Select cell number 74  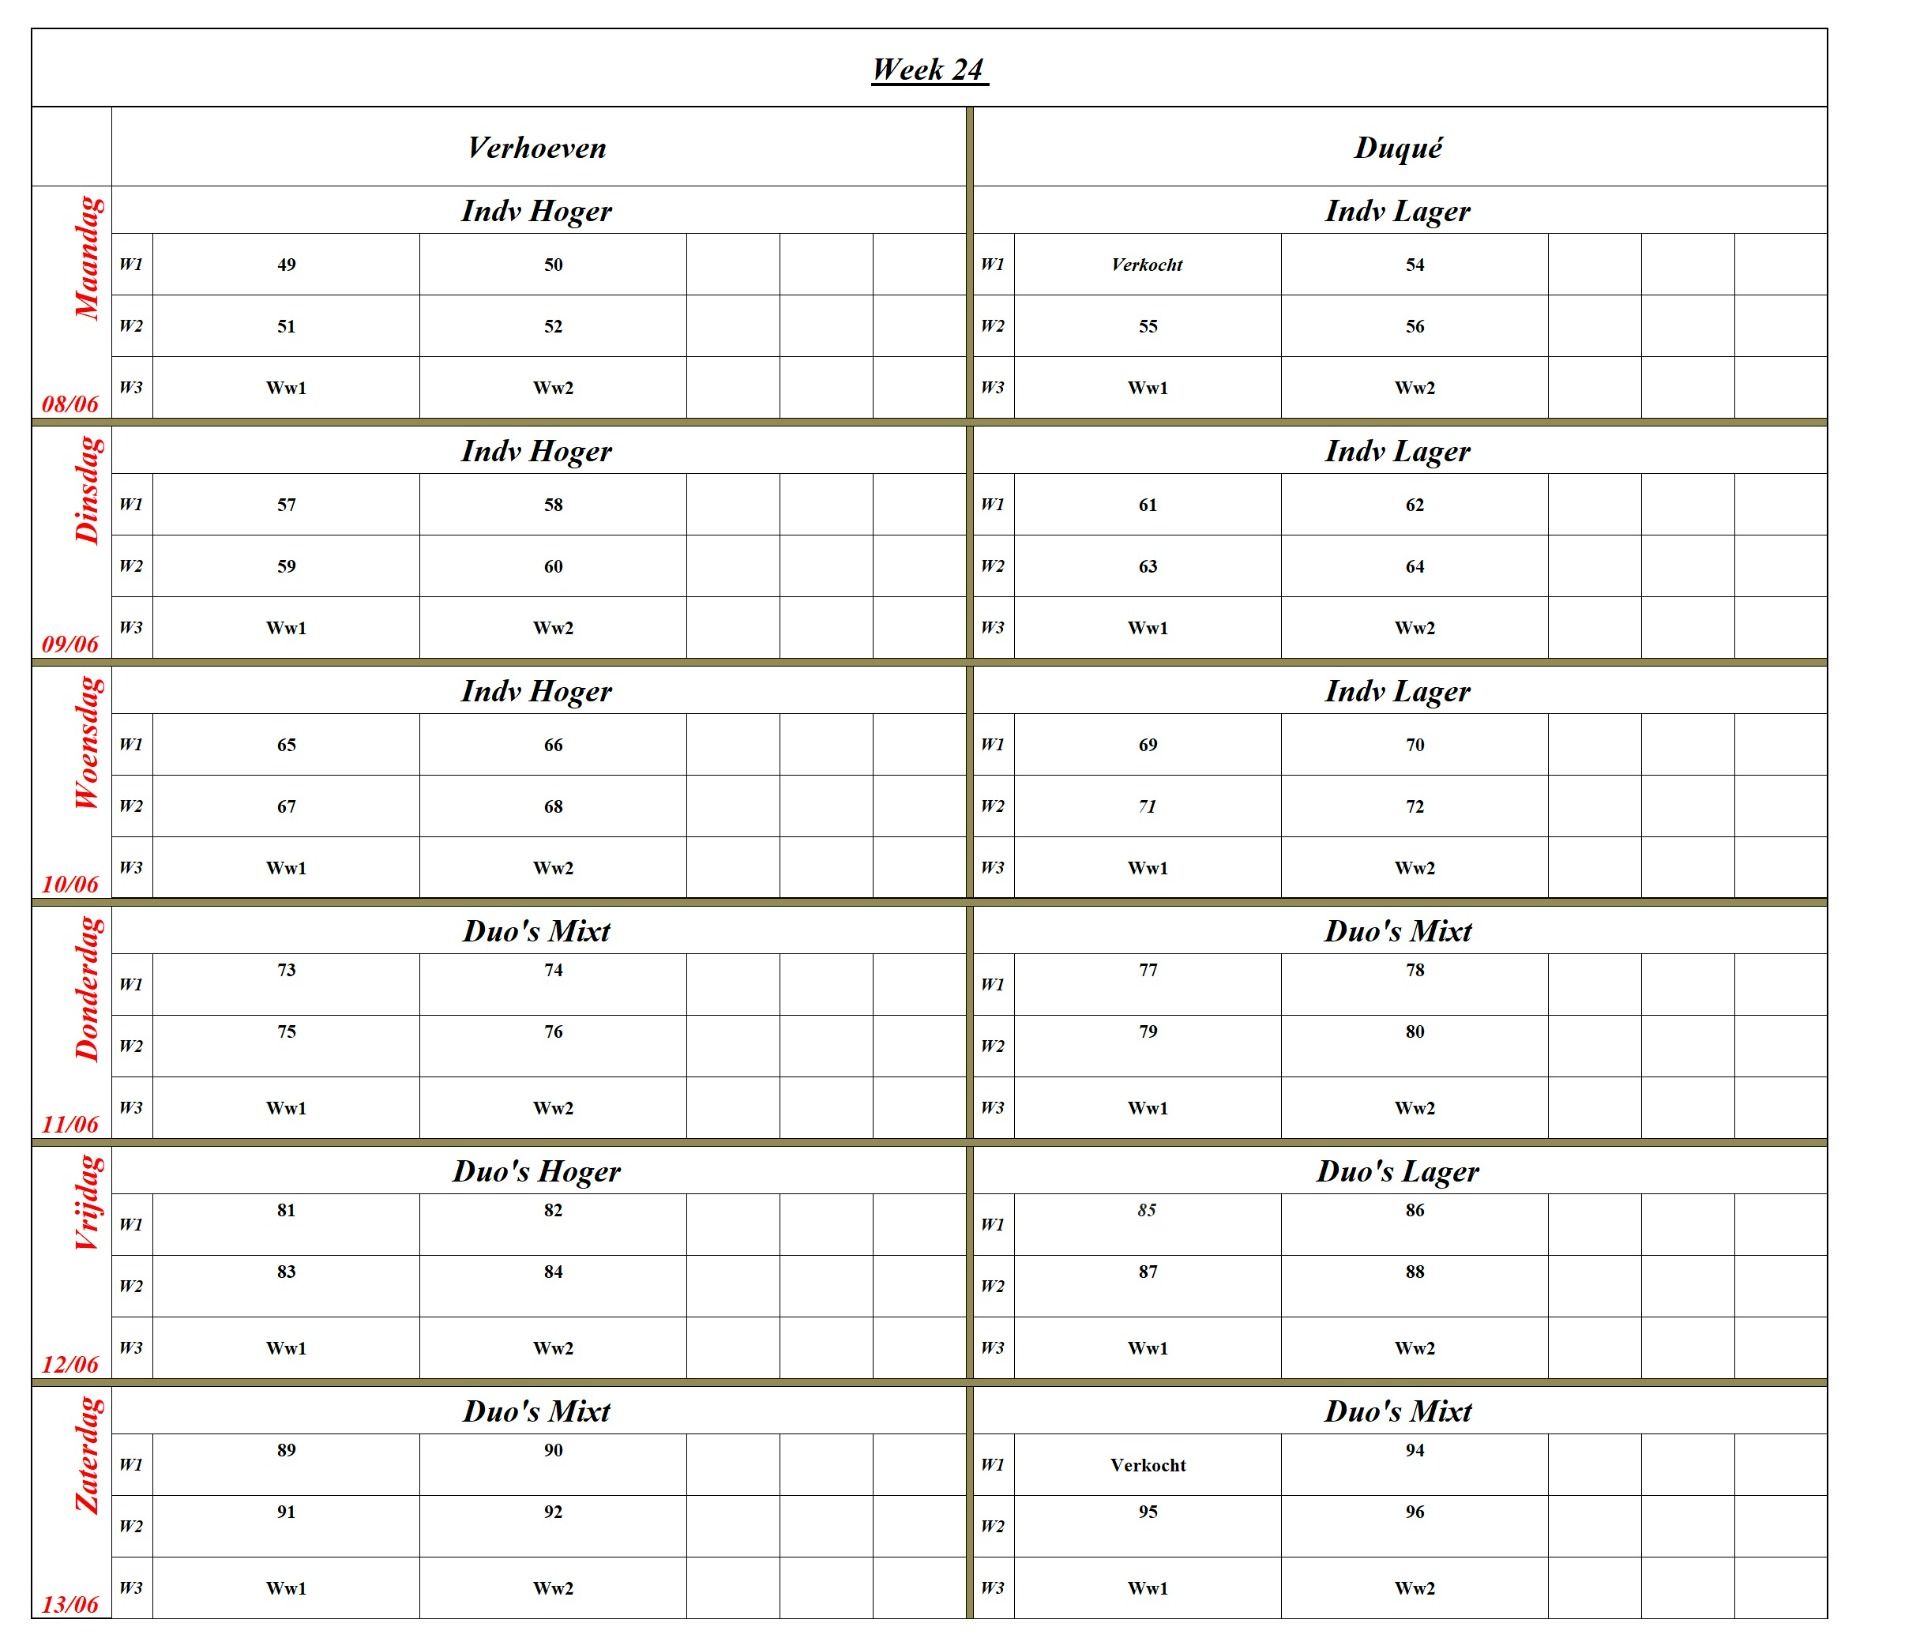[x=553, y=971]
